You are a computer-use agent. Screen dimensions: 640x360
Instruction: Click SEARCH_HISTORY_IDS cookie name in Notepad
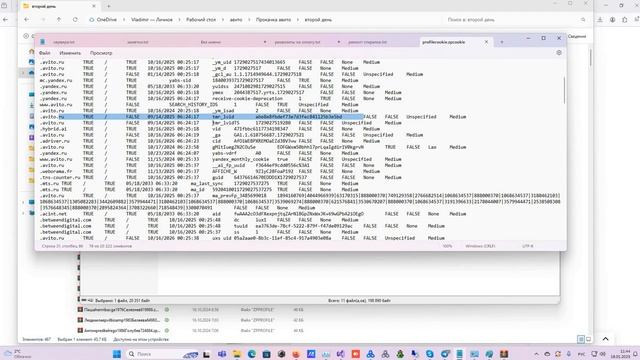point(193,104)
